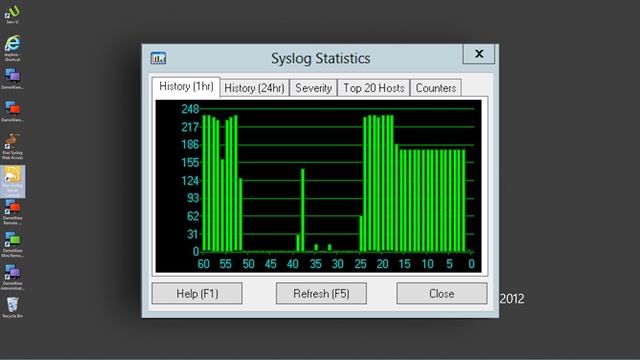Click the 31 vertical axis value
640x360 pixels.
pos(193,234)
